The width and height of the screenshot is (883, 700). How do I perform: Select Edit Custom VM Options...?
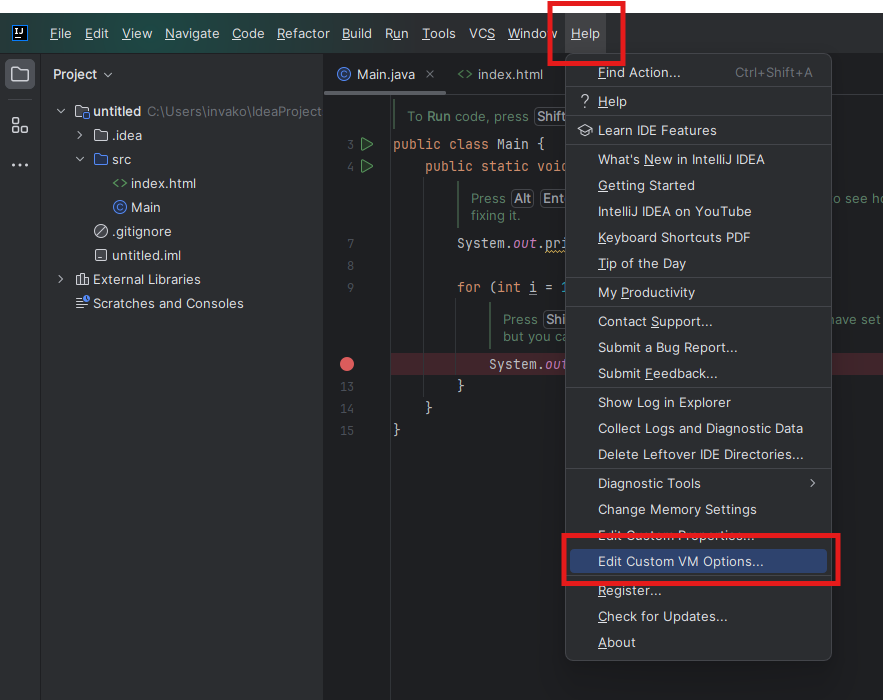click(x=698, y=561)
